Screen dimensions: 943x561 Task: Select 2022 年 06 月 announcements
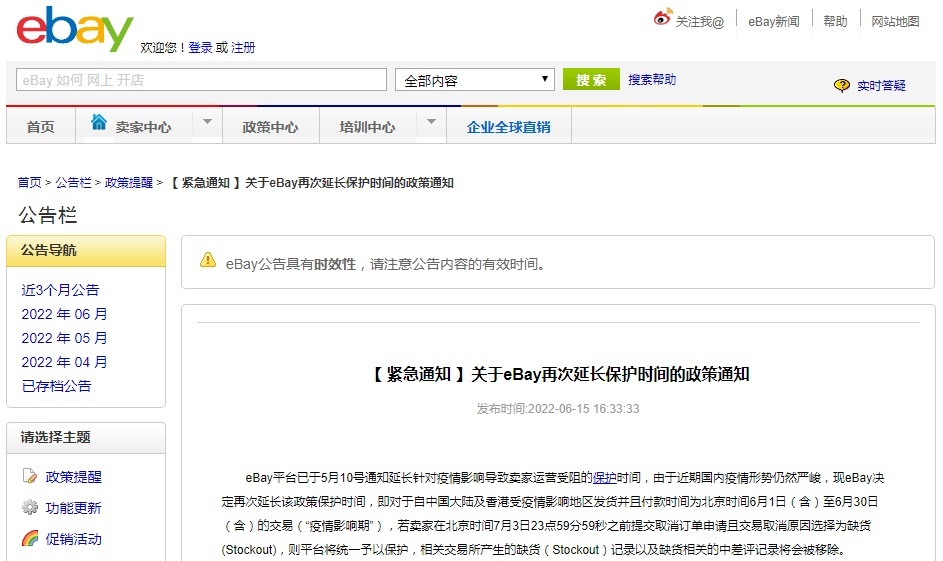coord(64,314)
